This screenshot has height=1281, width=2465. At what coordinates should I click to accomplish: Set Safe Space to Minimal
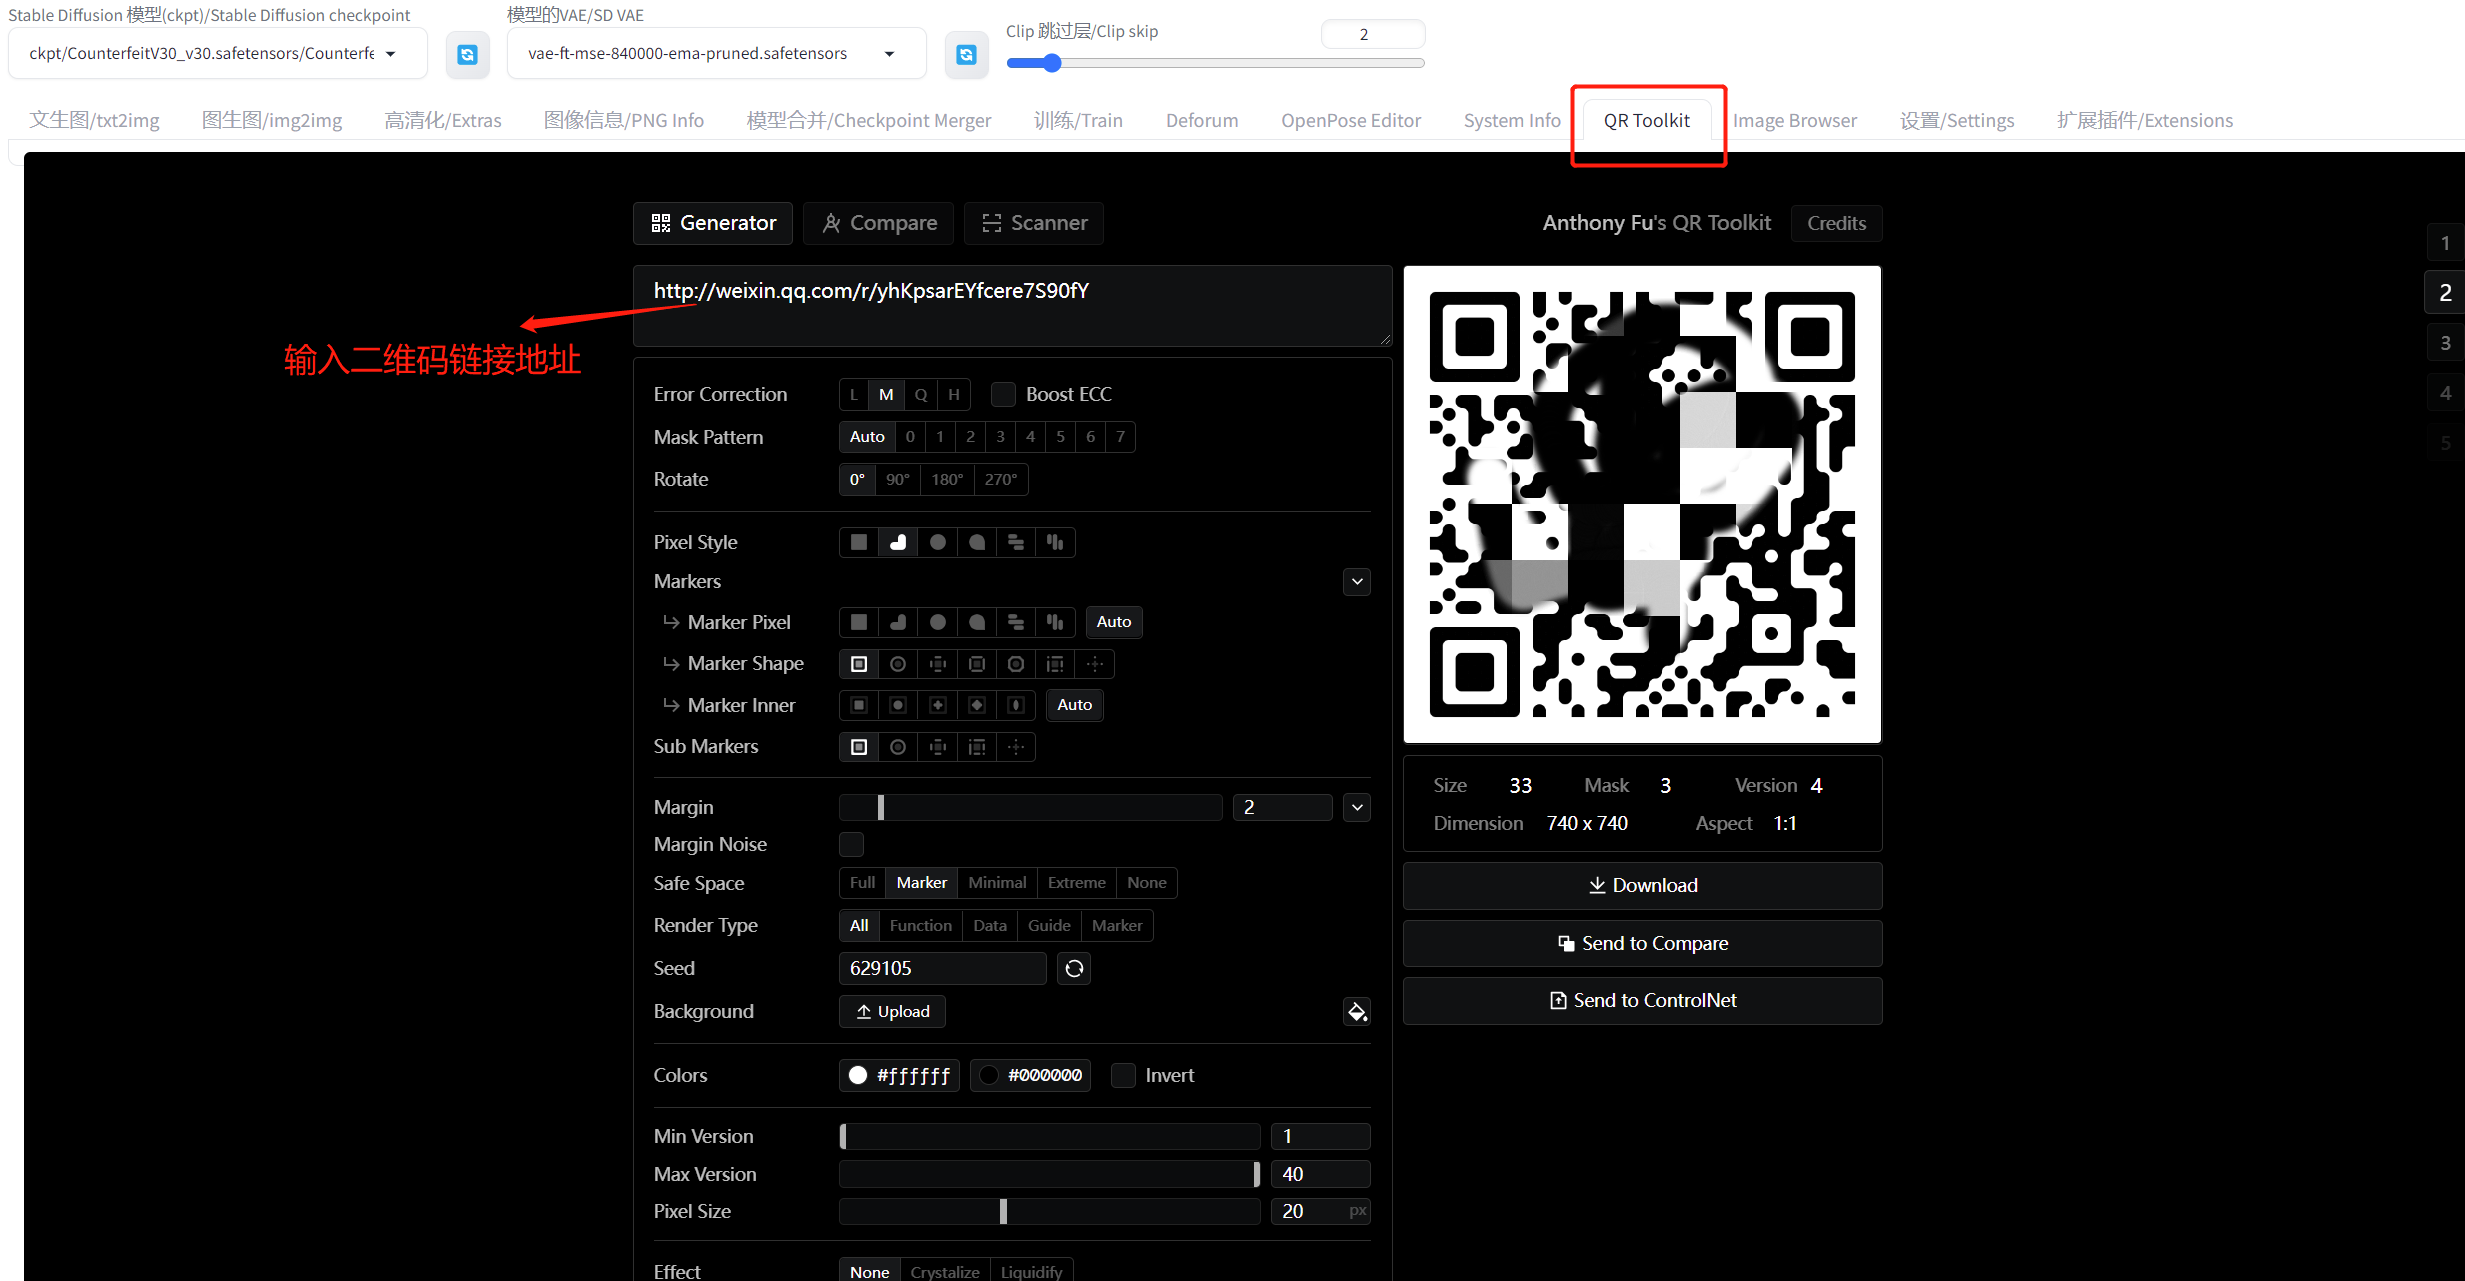click(997, 883)
